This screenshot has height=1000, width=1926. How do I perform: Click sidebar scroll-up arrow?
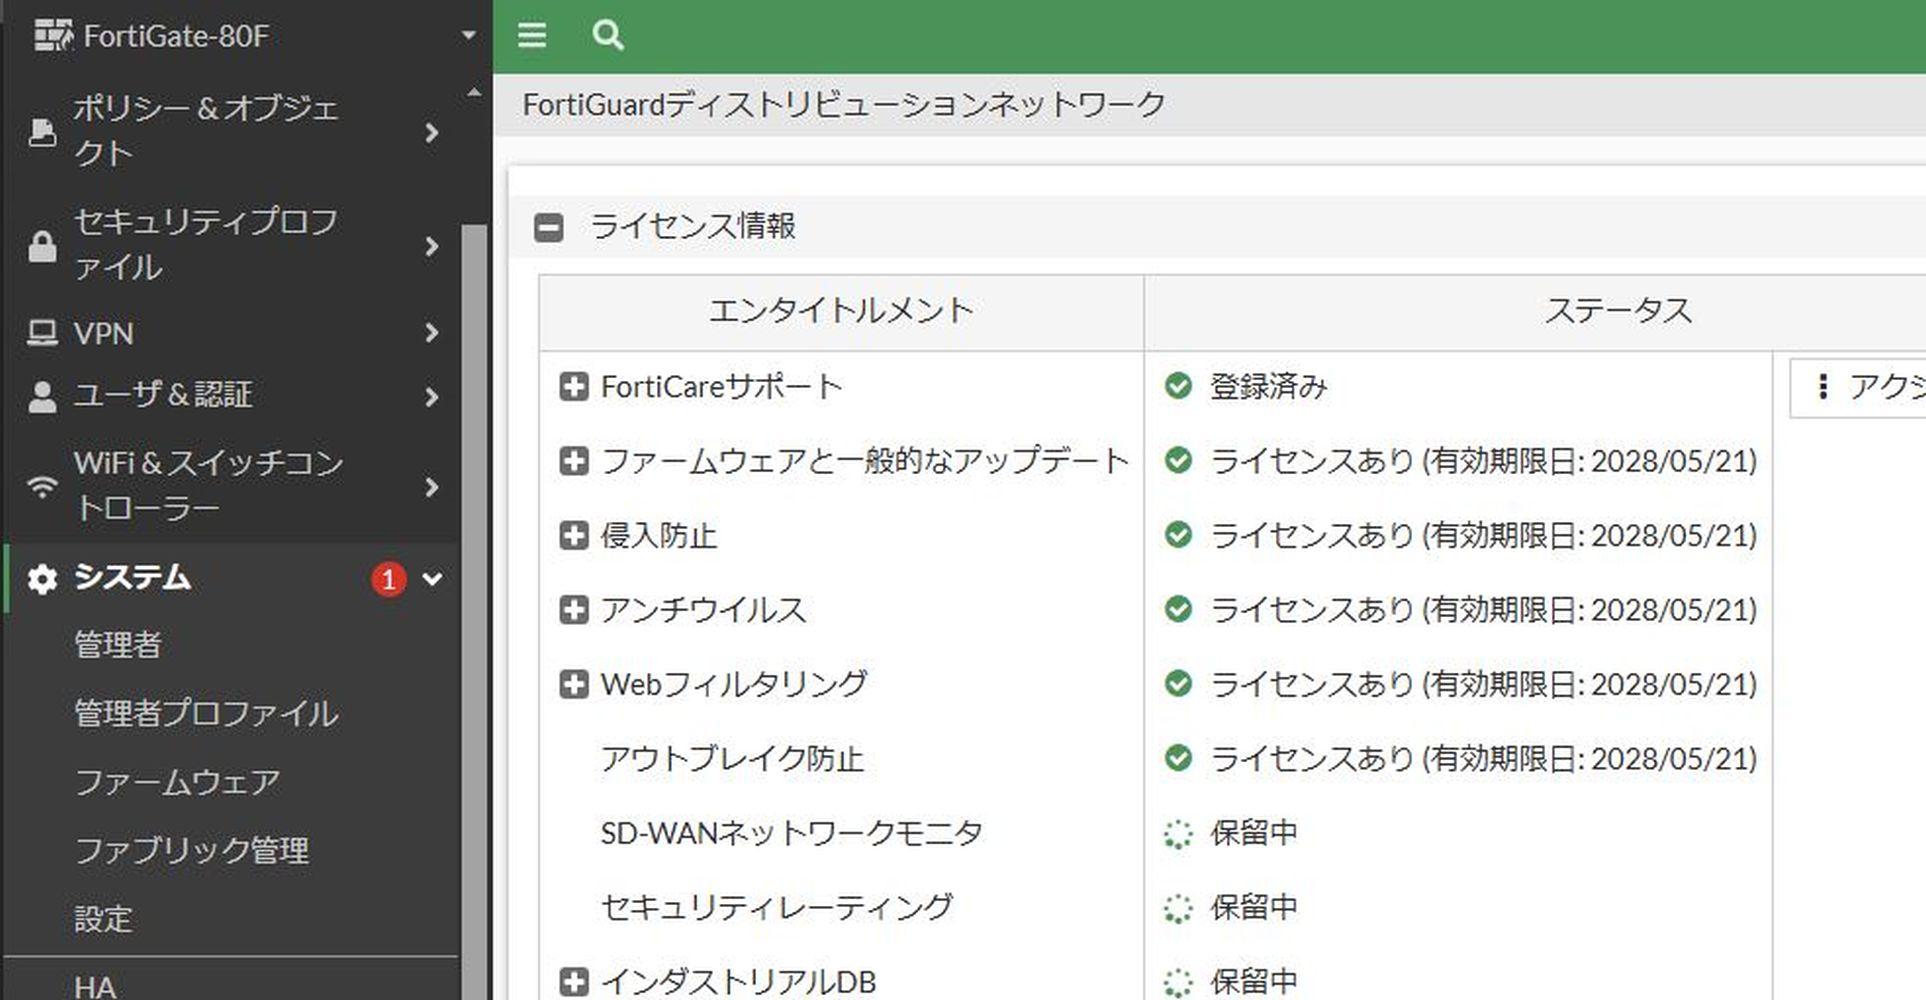tap(474, 93)
